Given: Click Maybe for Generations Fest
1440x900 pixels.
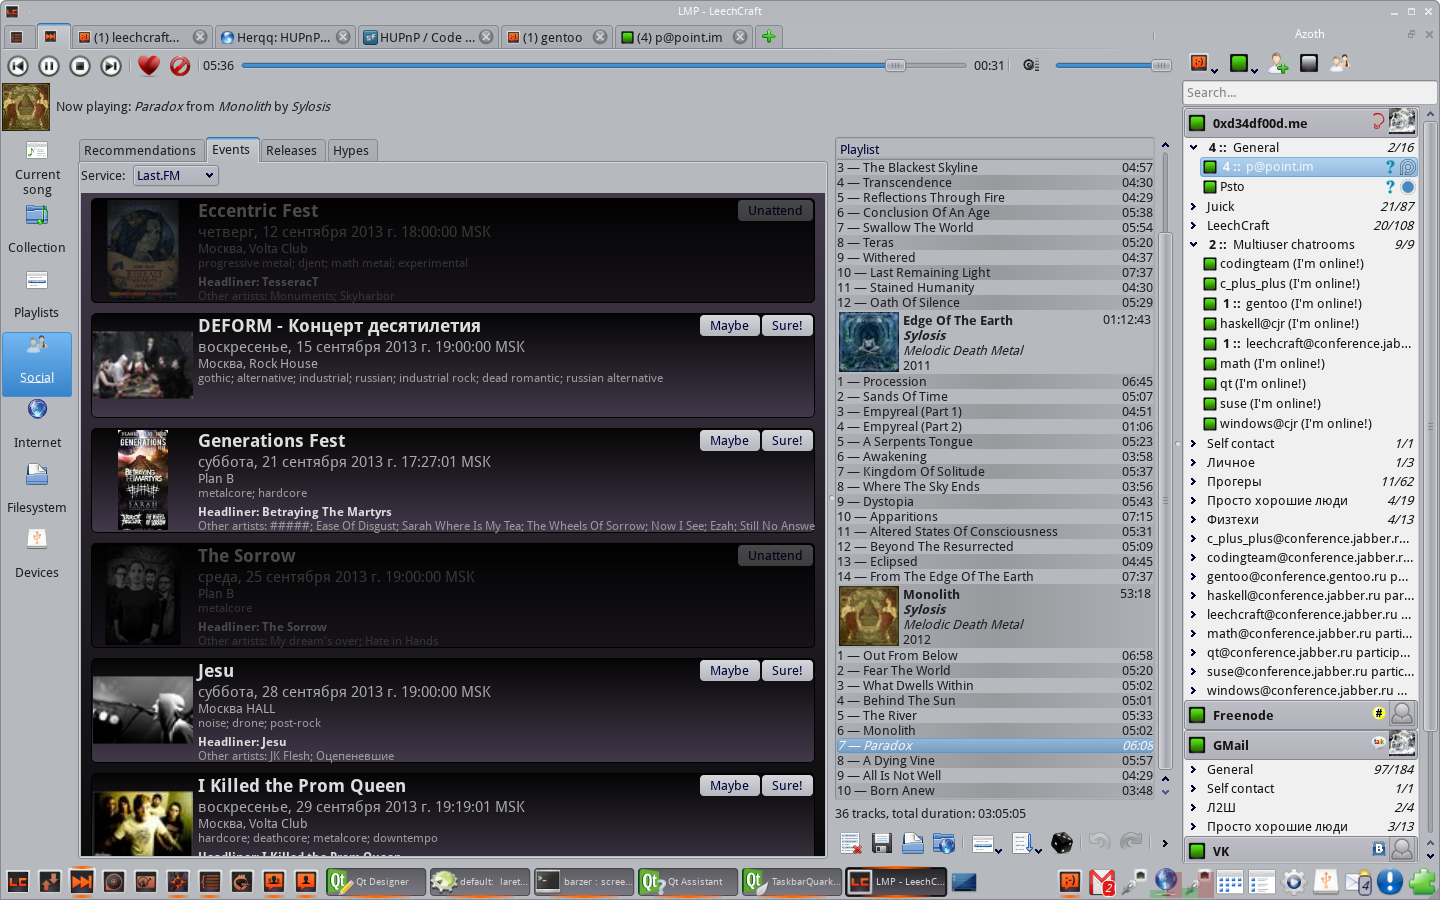Looking at the screenshot, I should (x=729, y=441).
